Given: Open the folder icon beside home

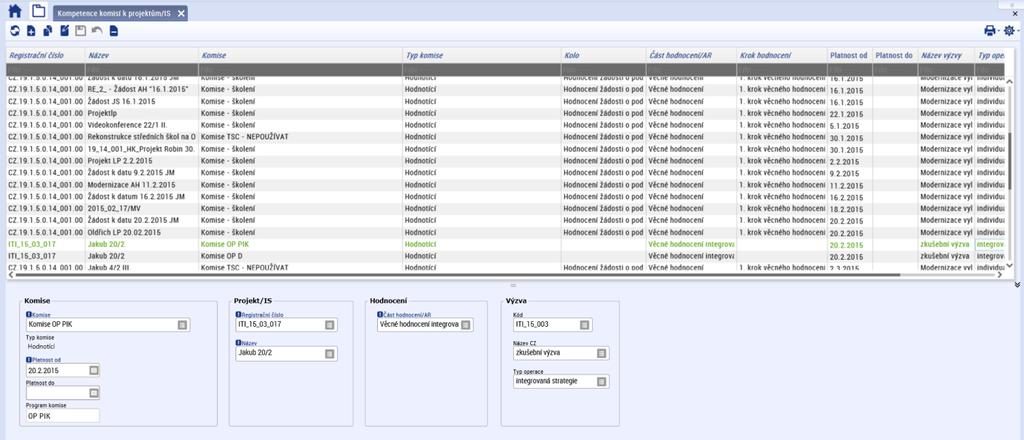Looking at the screenshot, I should (39, 11).
